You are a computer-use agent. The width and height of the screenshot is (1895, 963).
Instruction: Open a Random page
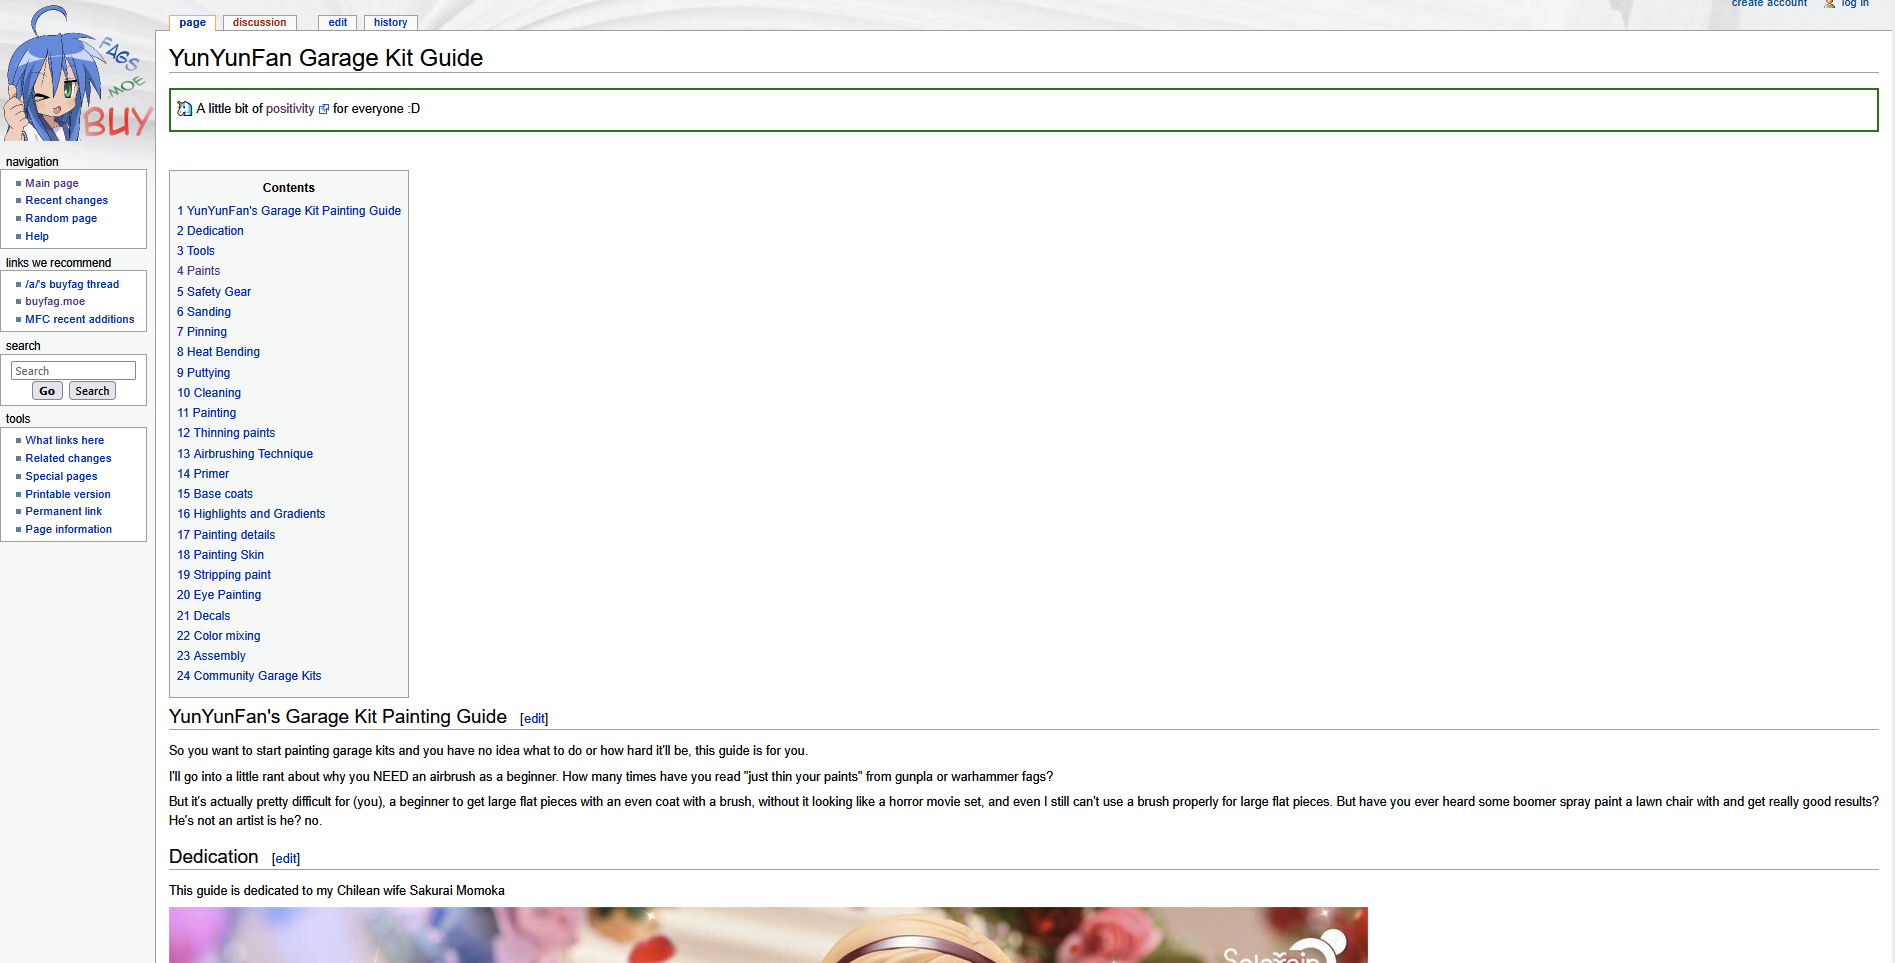61,218
